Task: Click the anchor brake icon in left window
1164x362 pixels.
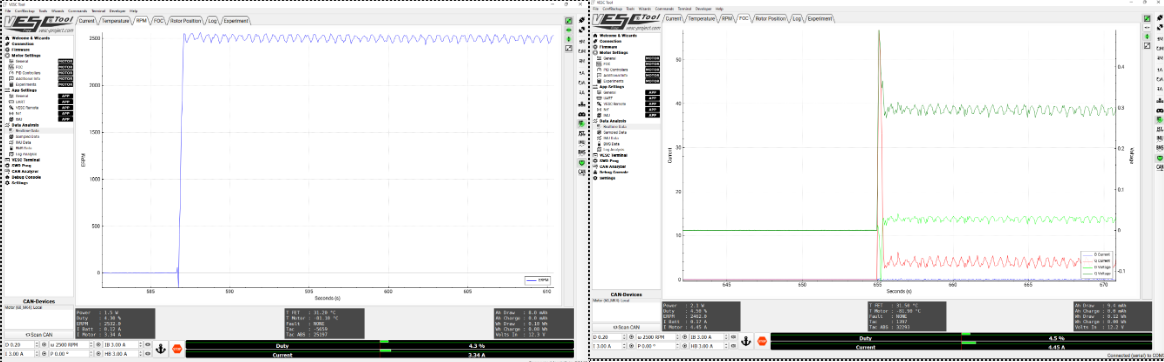Action: (160, 348)
